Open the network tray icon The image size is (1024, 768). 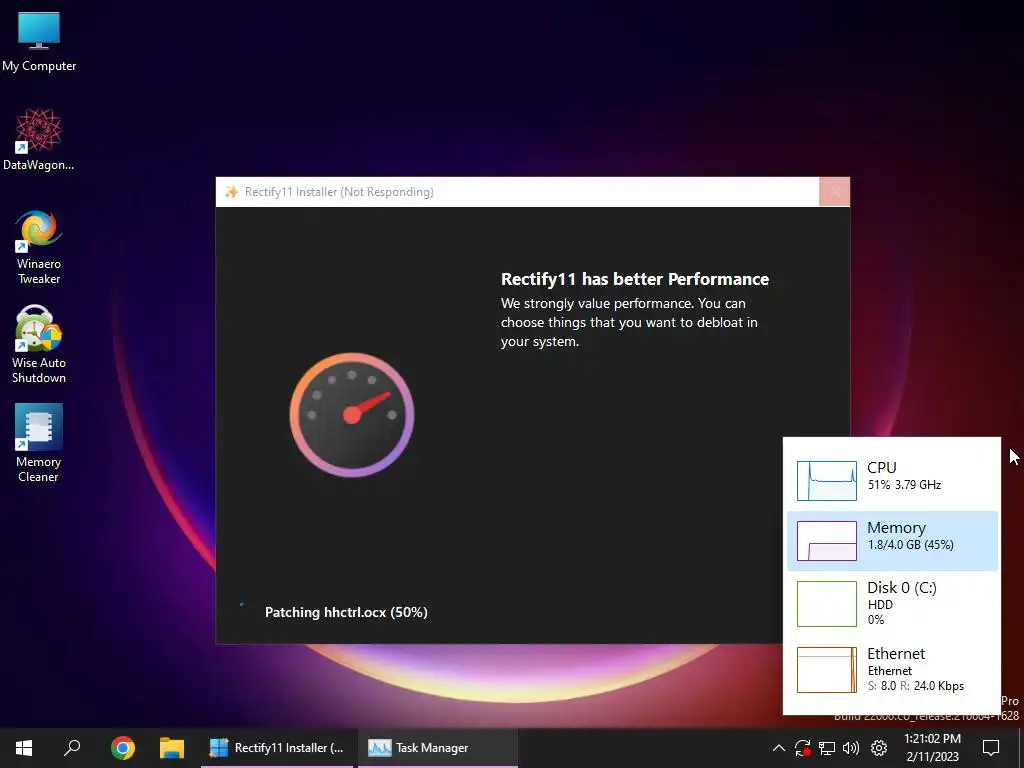click(827, 748)
